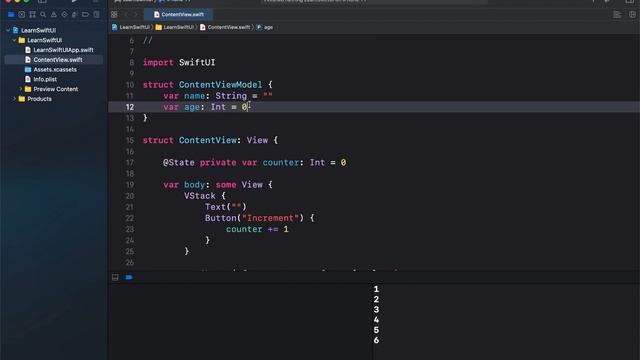Click console output number 1
Screen dimensions: 640x360
click(x=376, y=289)
